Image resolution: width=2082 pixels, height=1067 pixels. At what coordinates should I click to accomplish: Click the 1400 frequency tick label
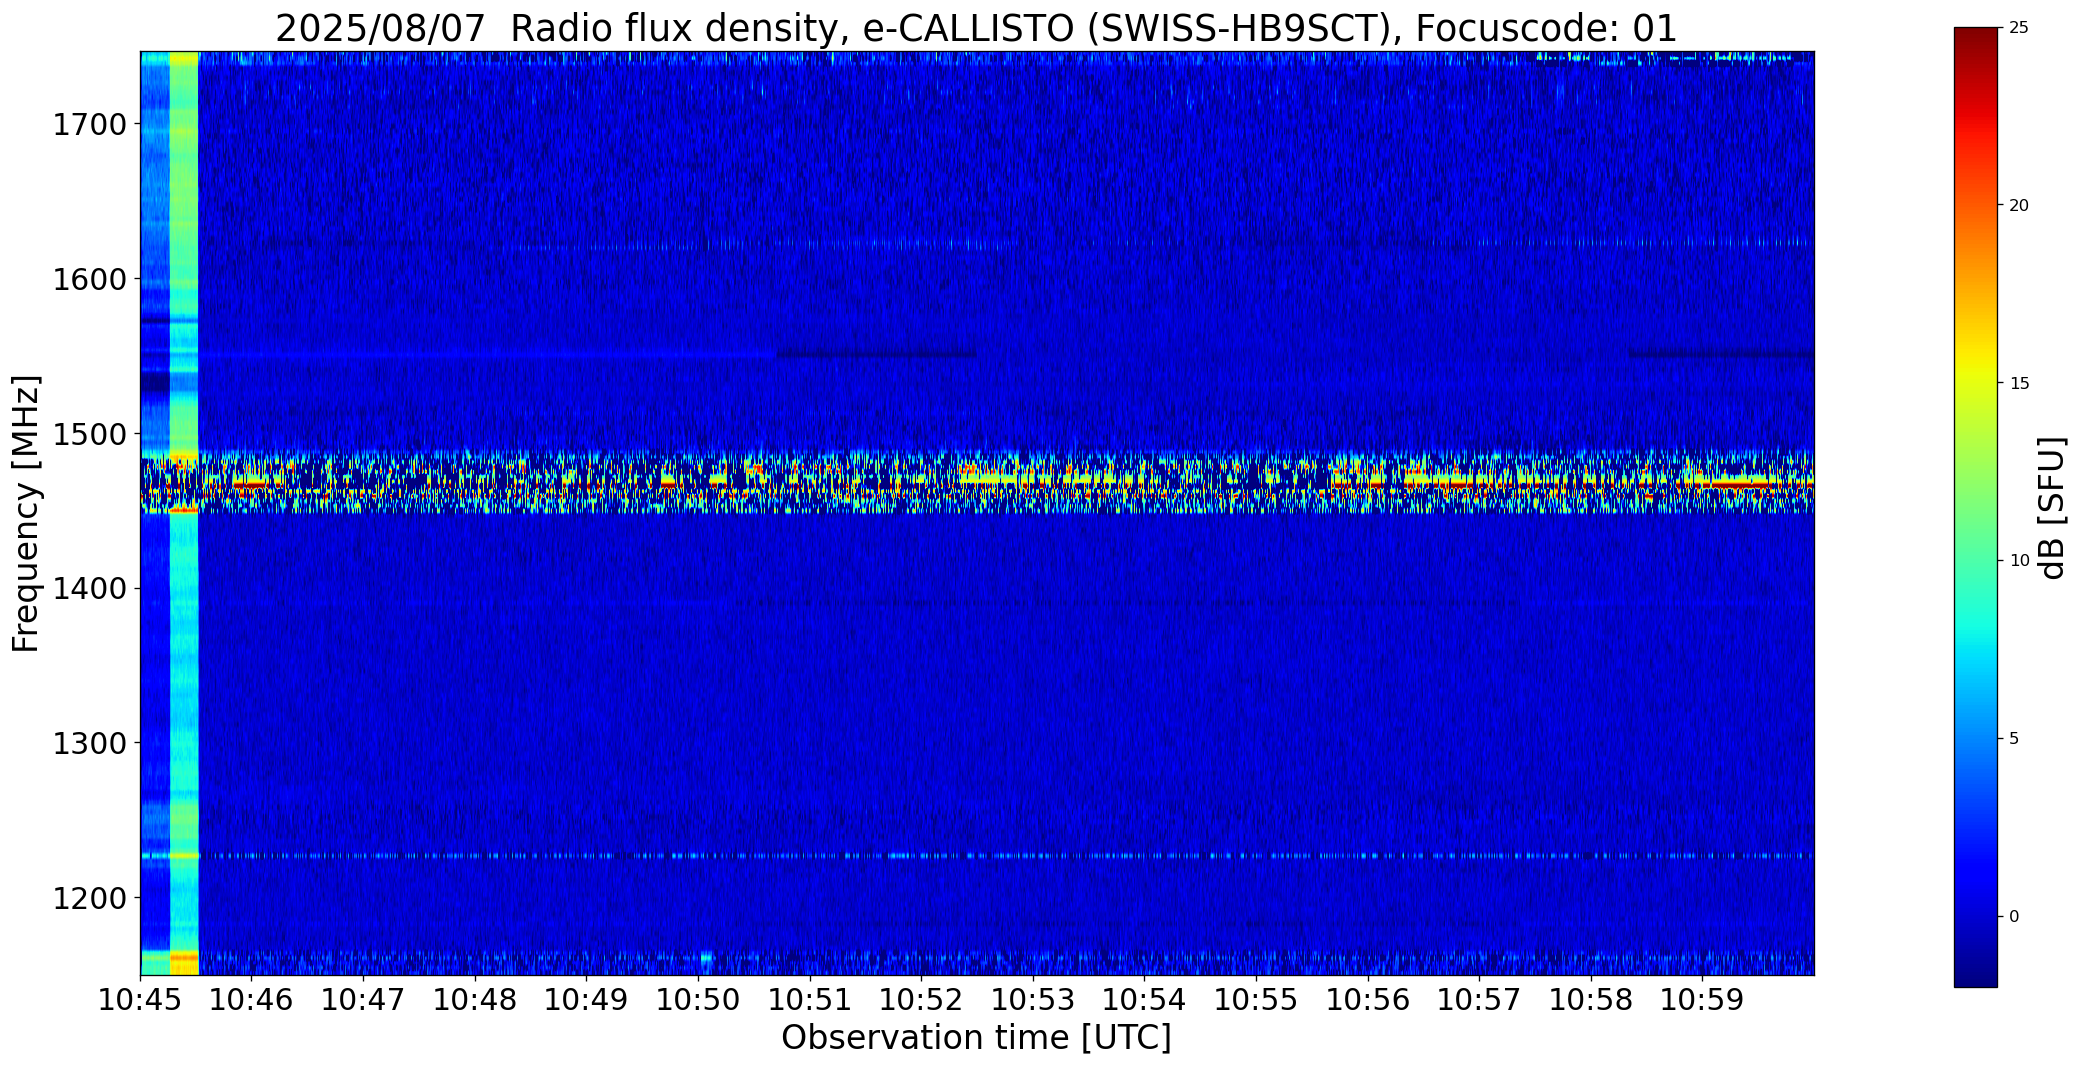point(89,588)
